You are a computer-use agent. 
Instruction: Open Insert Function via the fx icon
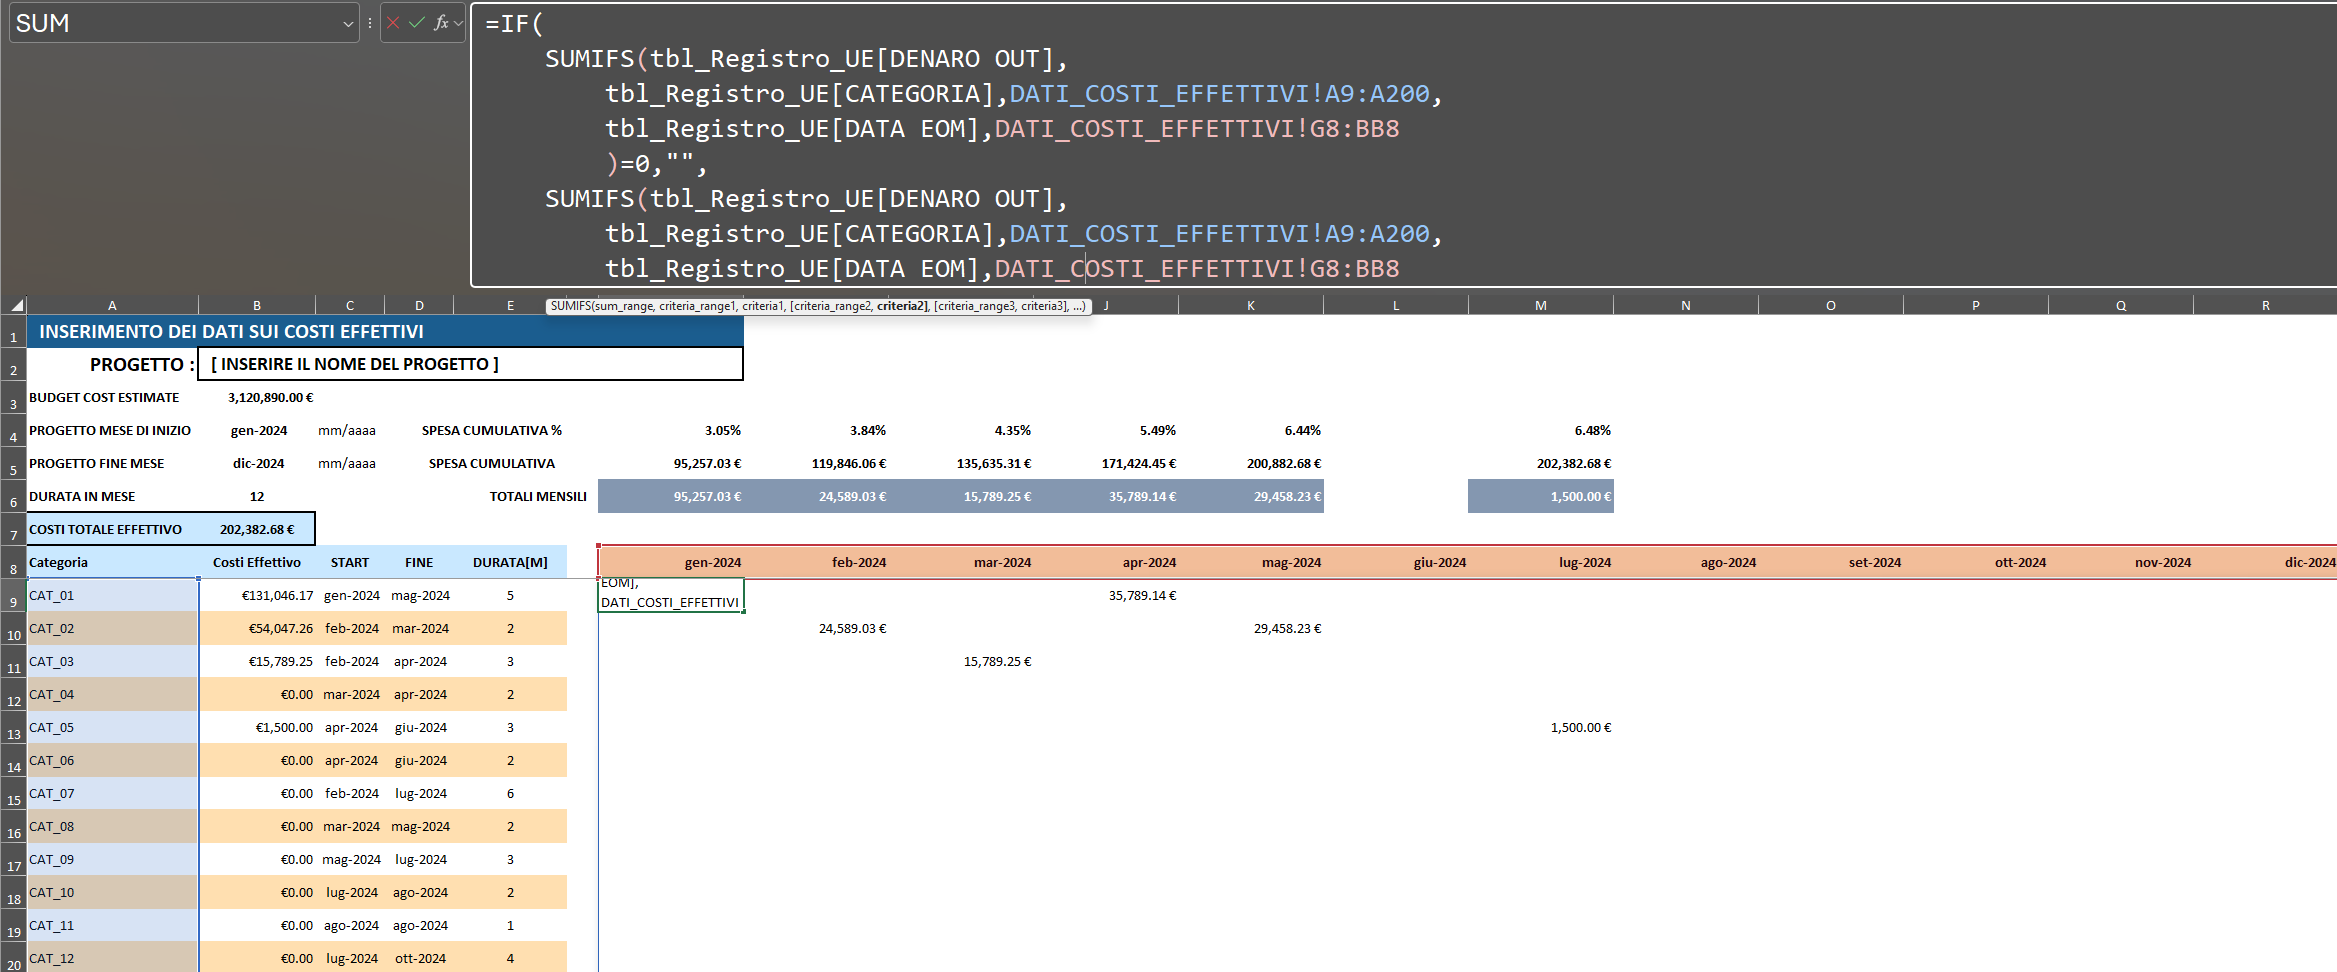(440, 23)
